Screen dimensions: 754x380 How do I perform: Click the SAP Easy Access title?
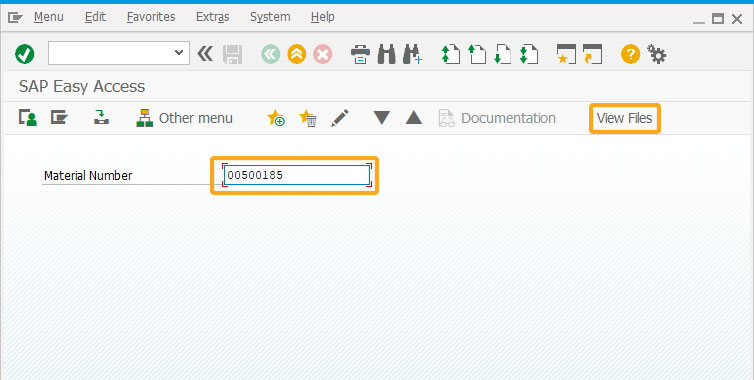click(x=82, y=87)
